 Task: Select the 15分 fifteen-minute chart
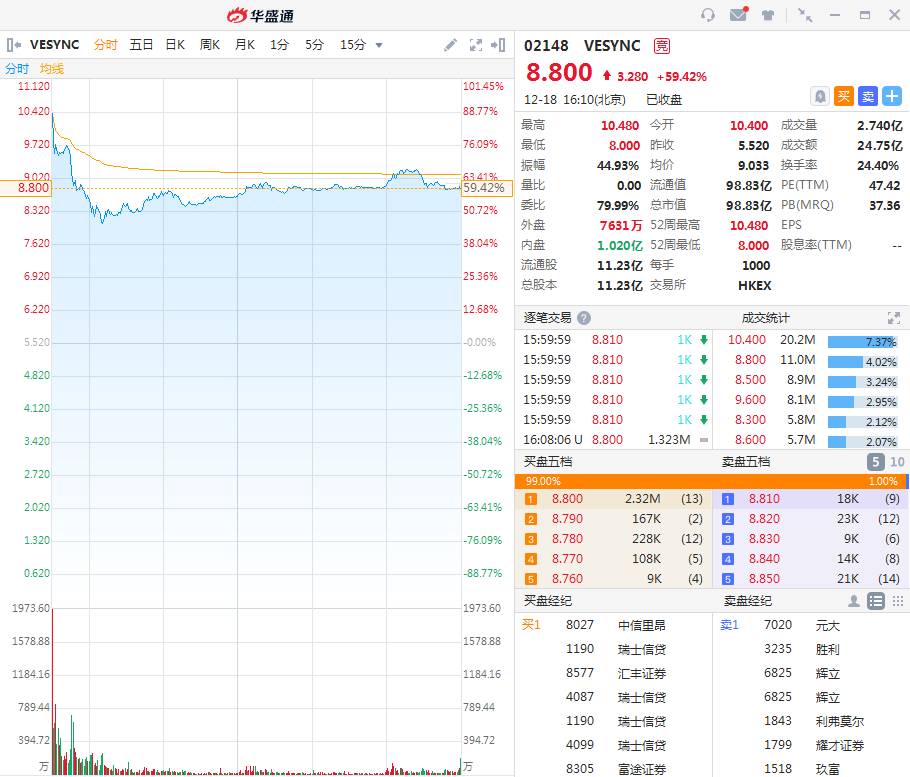click(x=353, y=45)
